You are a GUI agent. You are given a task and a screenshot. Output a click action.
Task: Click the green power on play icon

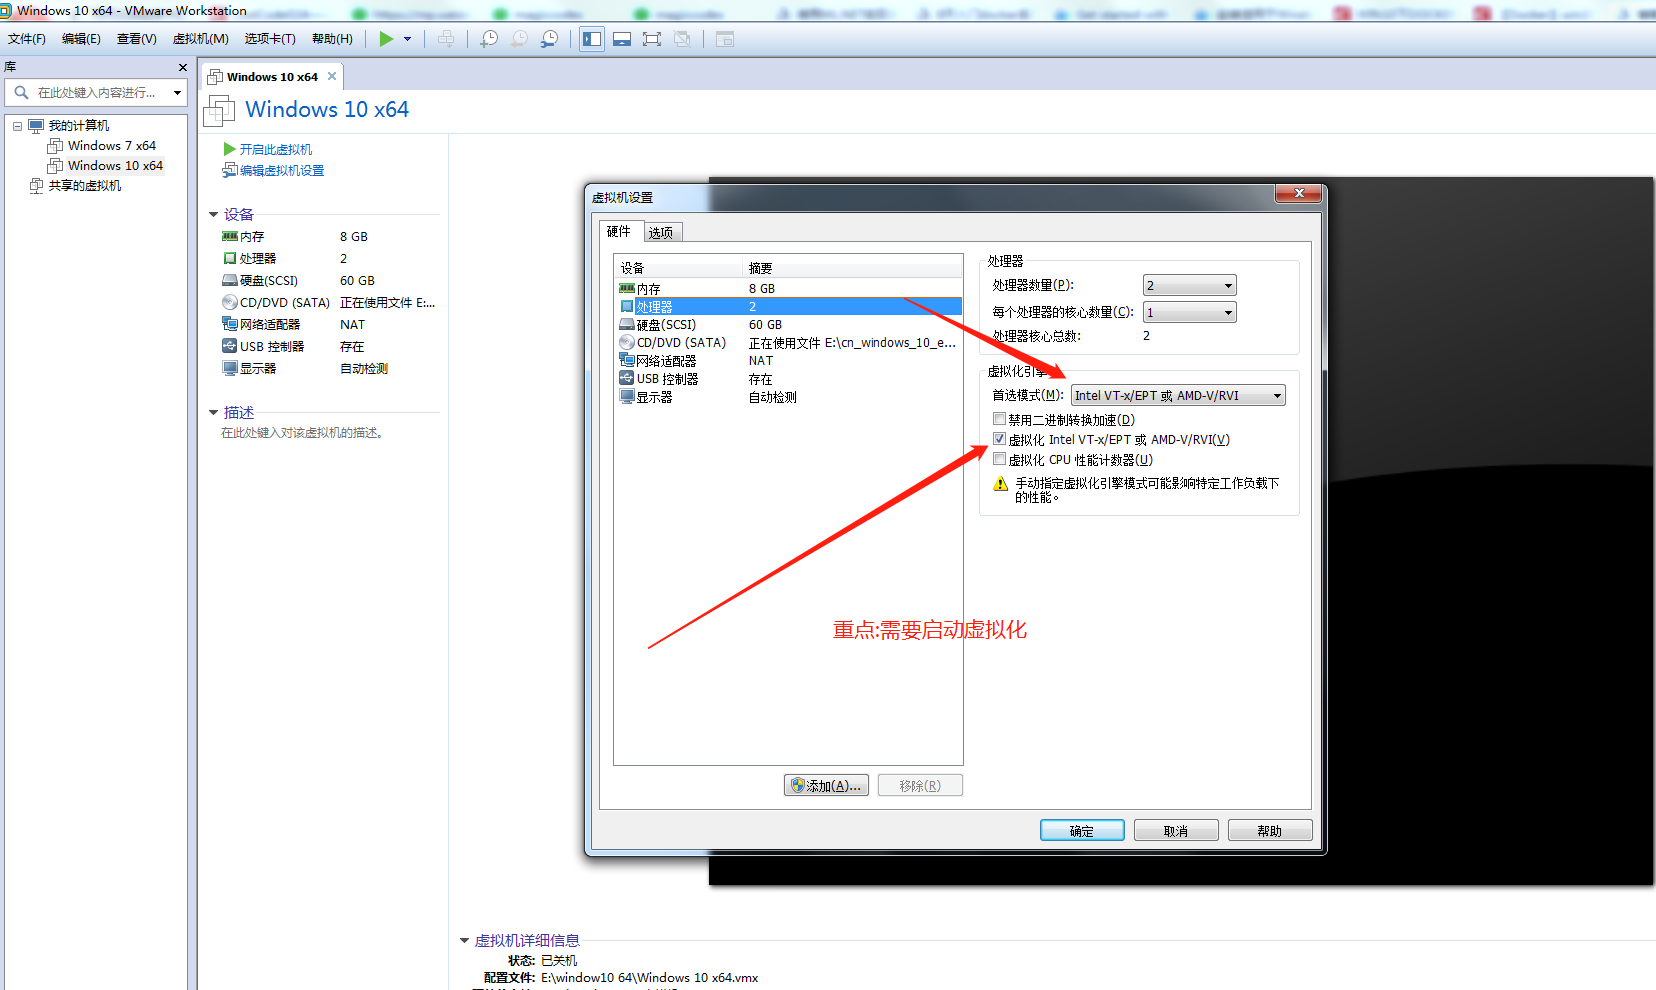click(x=386, y=39)
